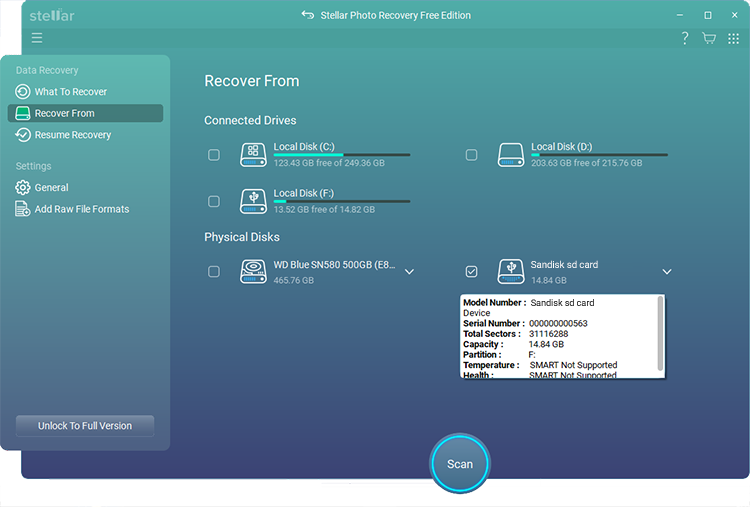Click Local Disk (D:) usage bar

click(x=599, y=155)
